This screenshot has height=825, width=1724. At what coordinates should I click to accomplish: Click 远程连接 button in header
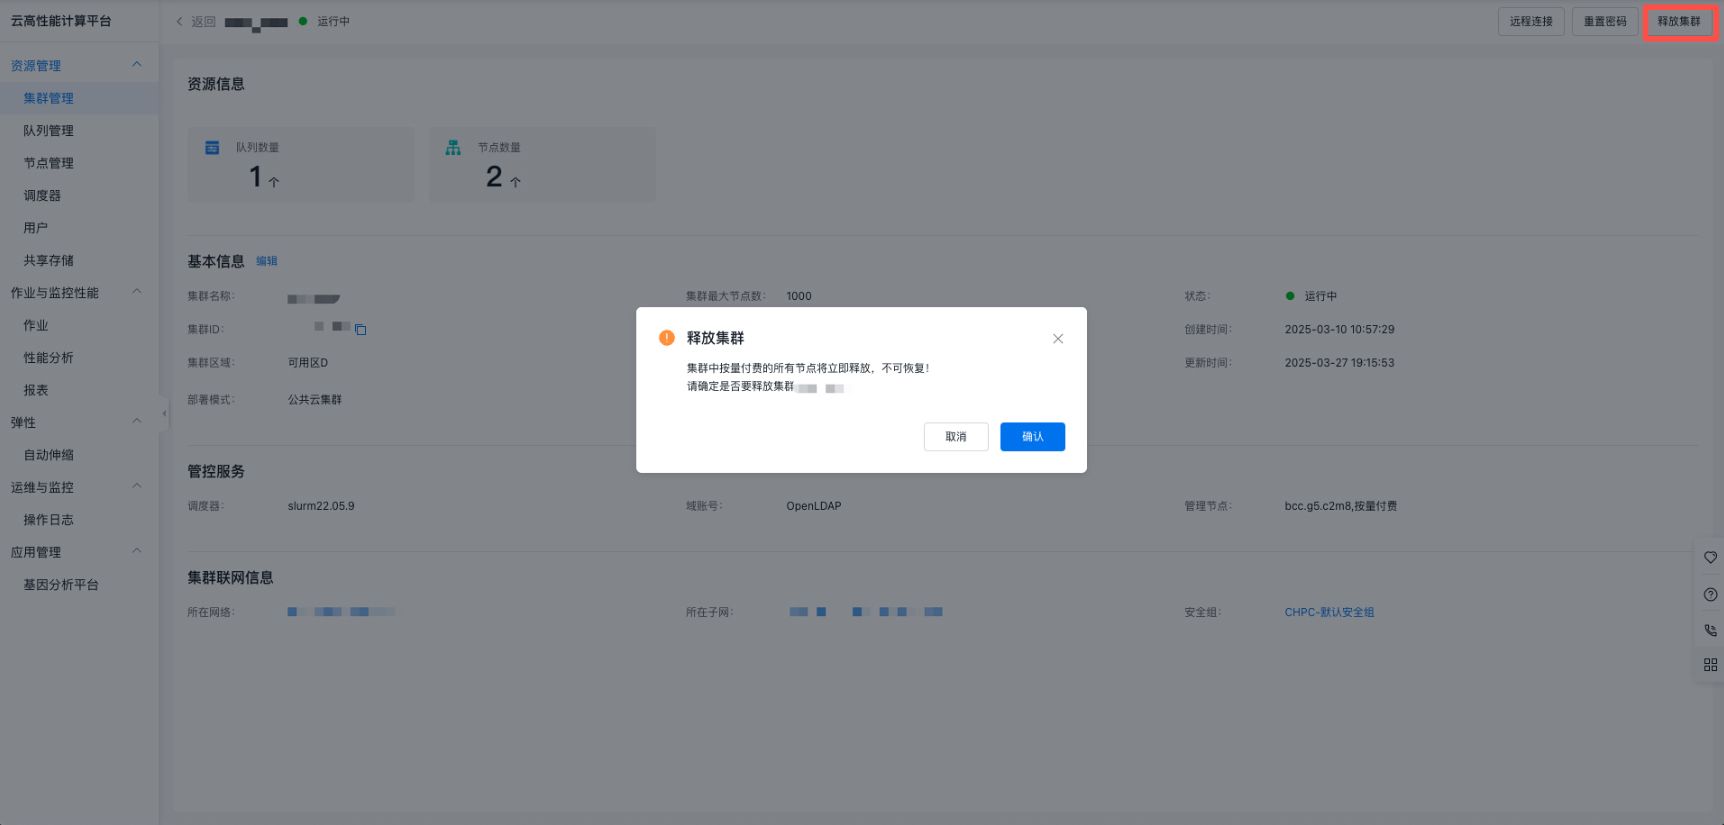(x=1531, y=21)
